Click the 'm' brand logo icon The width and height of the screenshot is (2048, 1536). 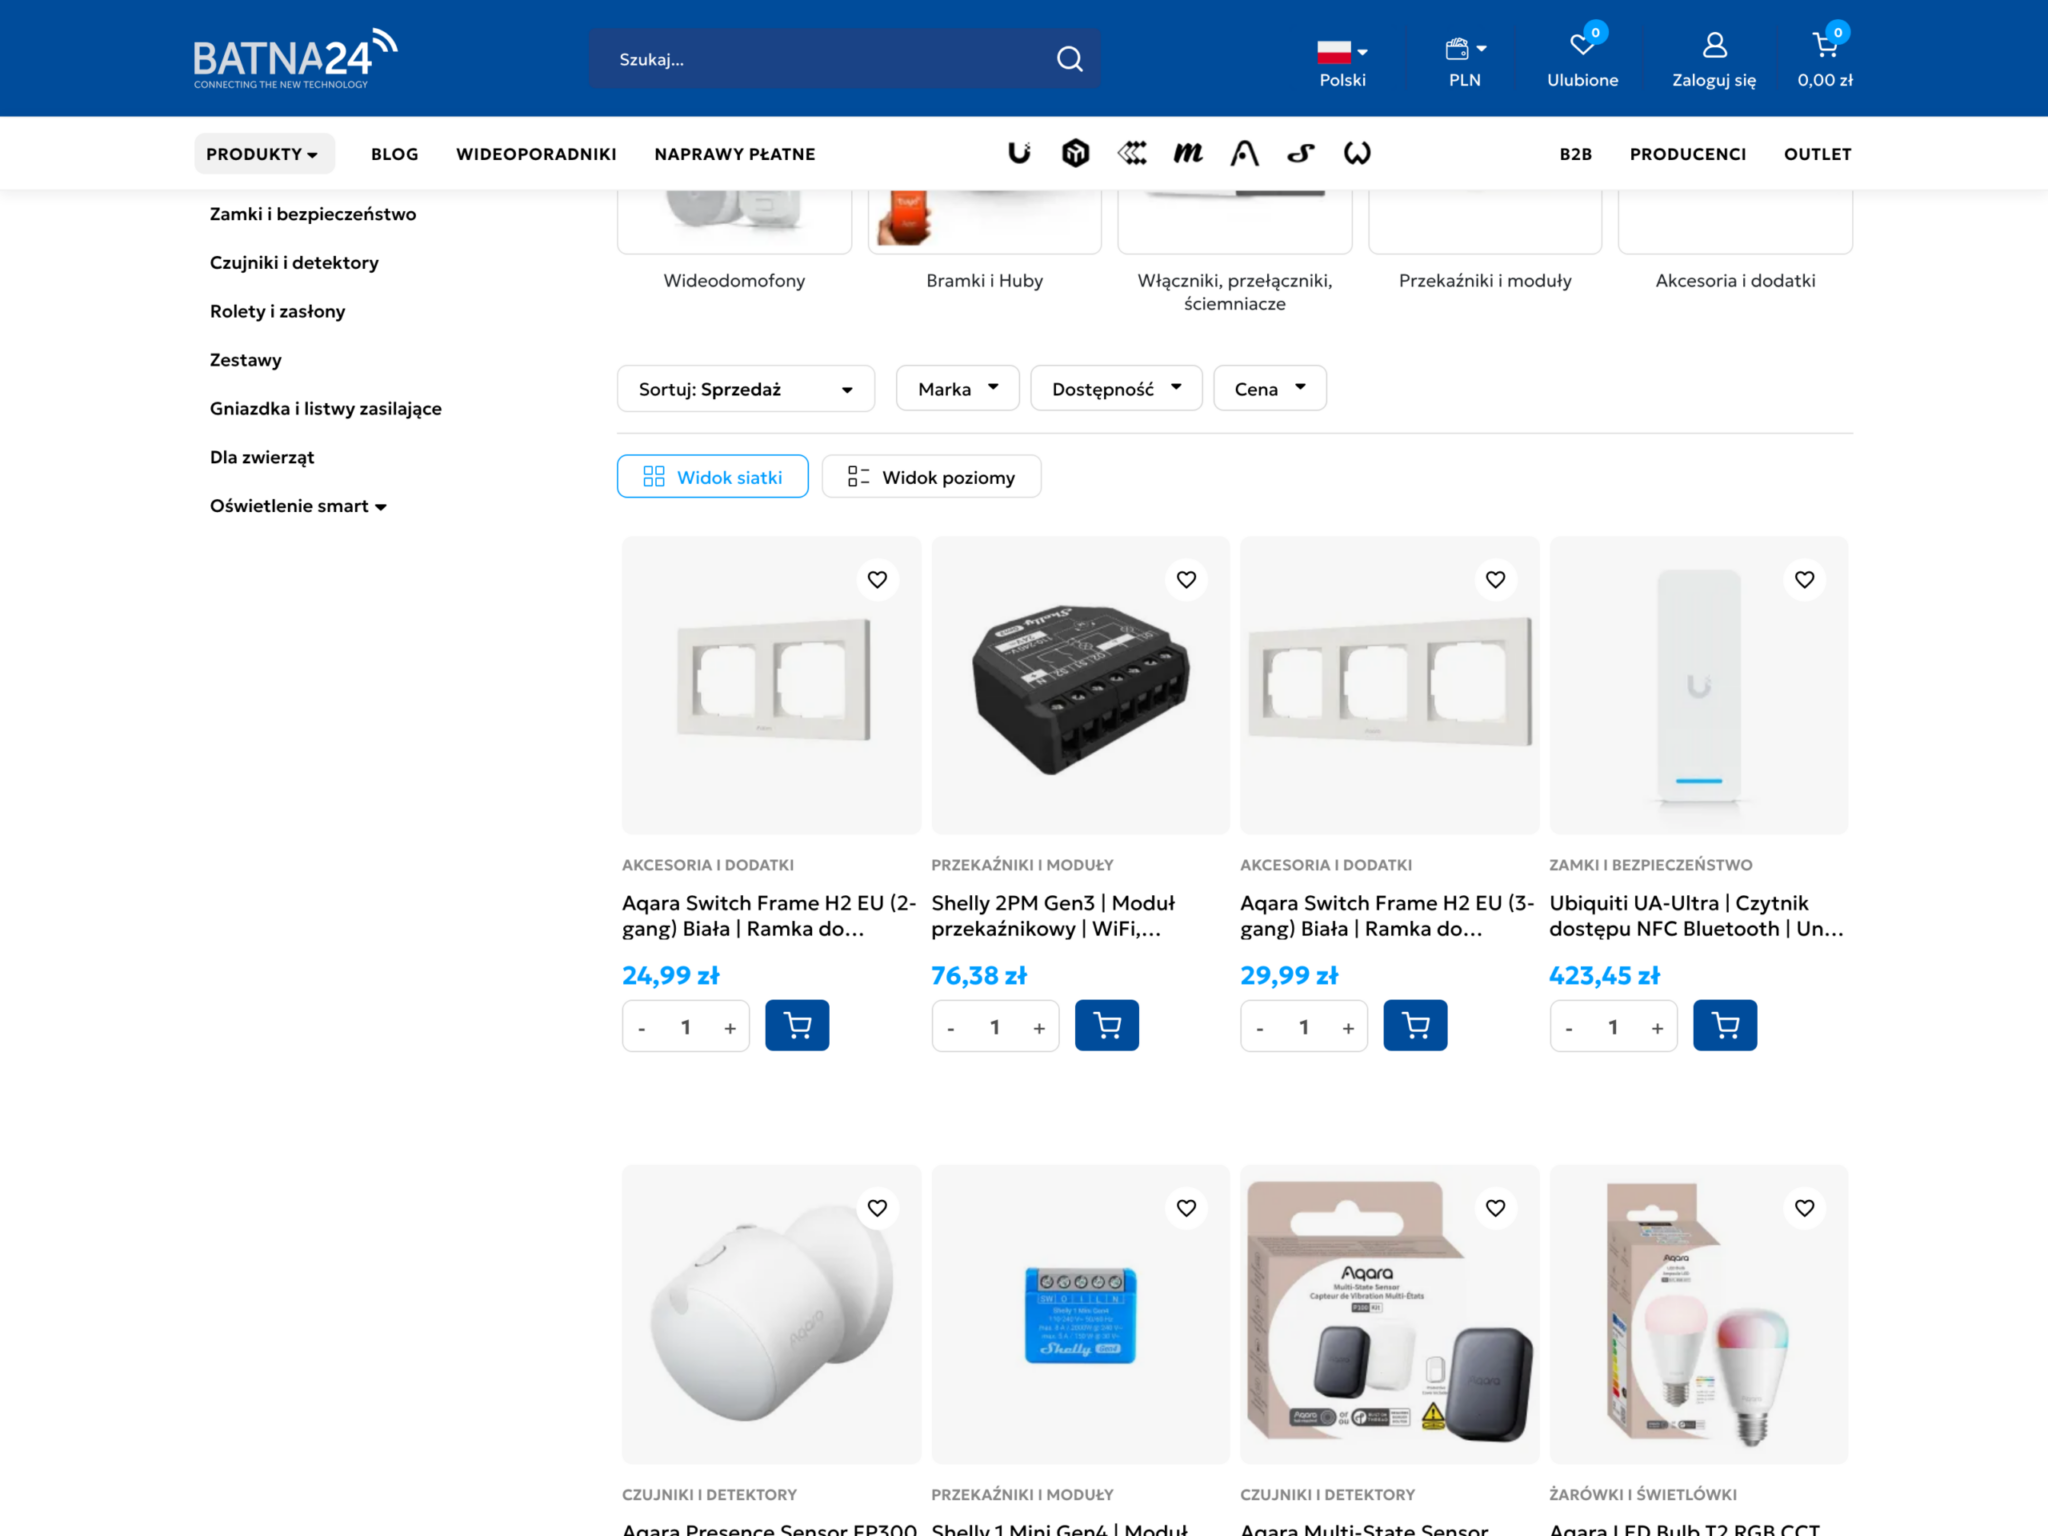(1188, 153)
